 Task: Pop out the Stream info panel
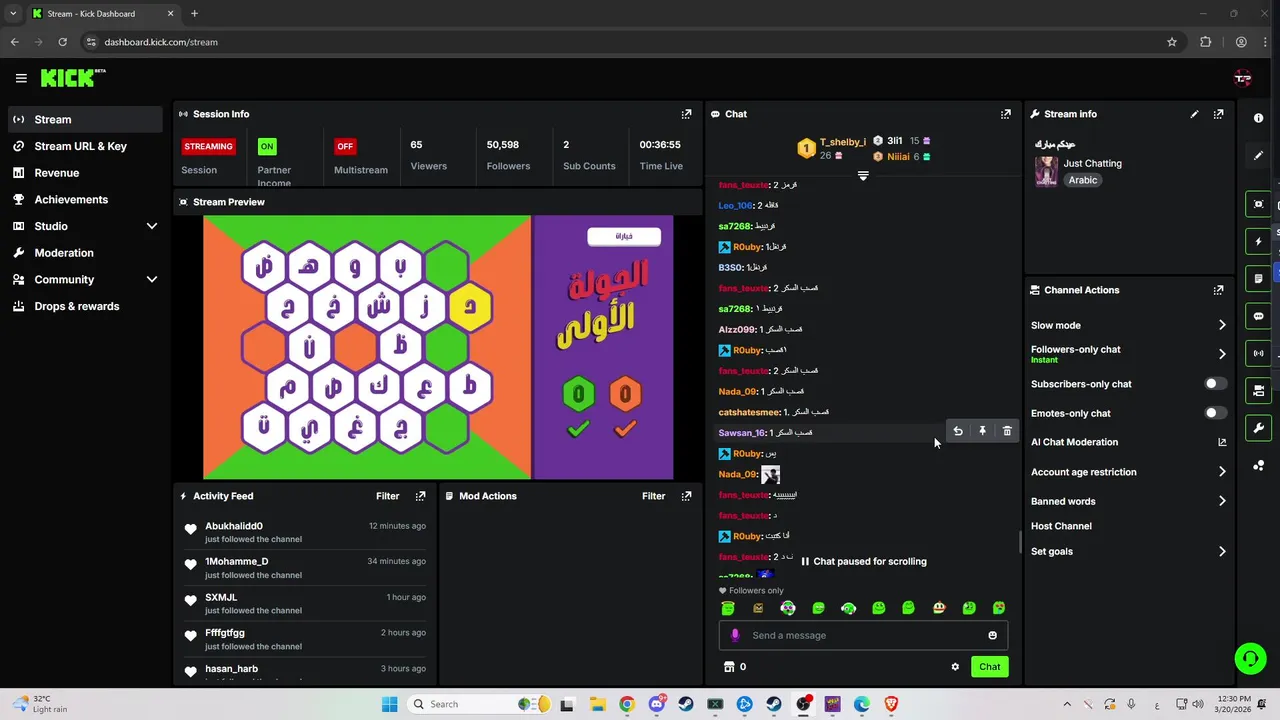click(1218, 114)
